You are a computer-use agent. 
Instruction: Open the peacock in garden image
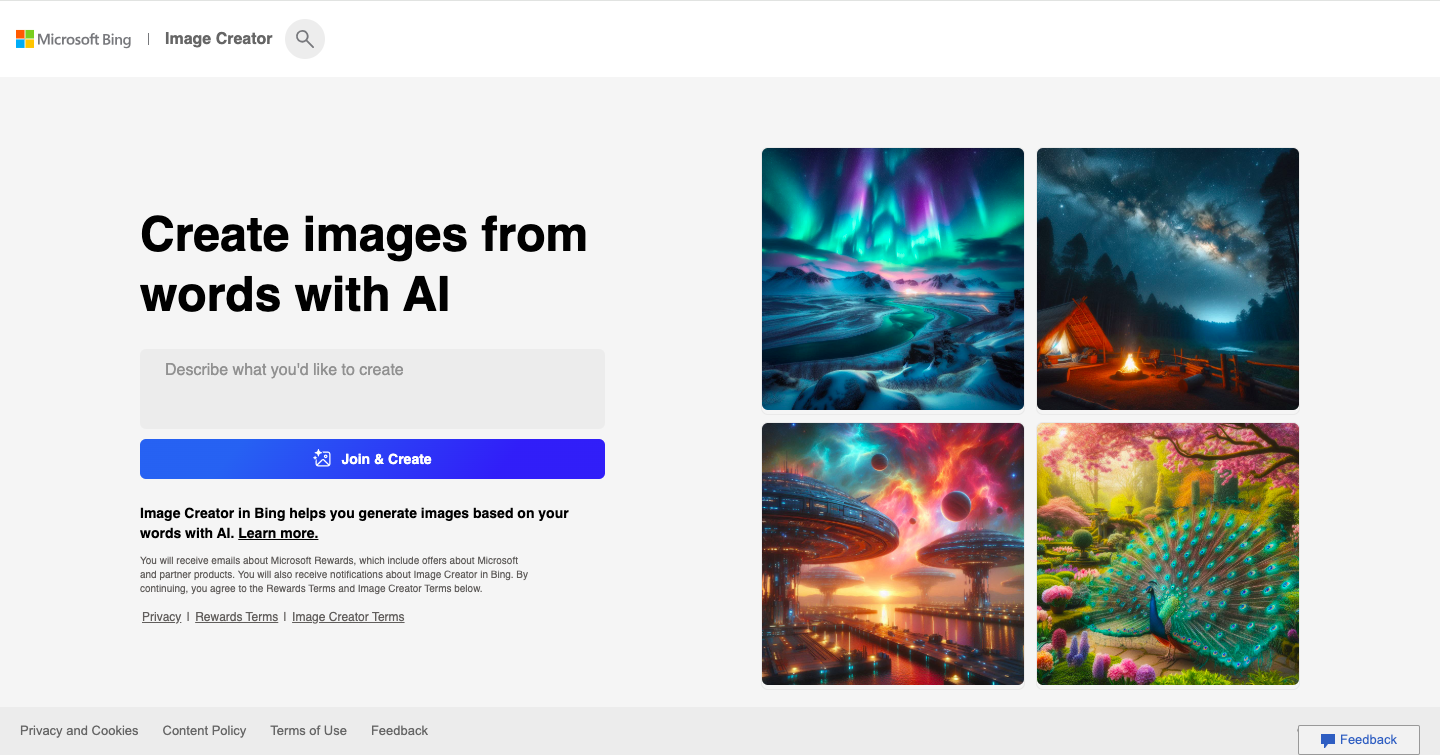[1167, 553]
